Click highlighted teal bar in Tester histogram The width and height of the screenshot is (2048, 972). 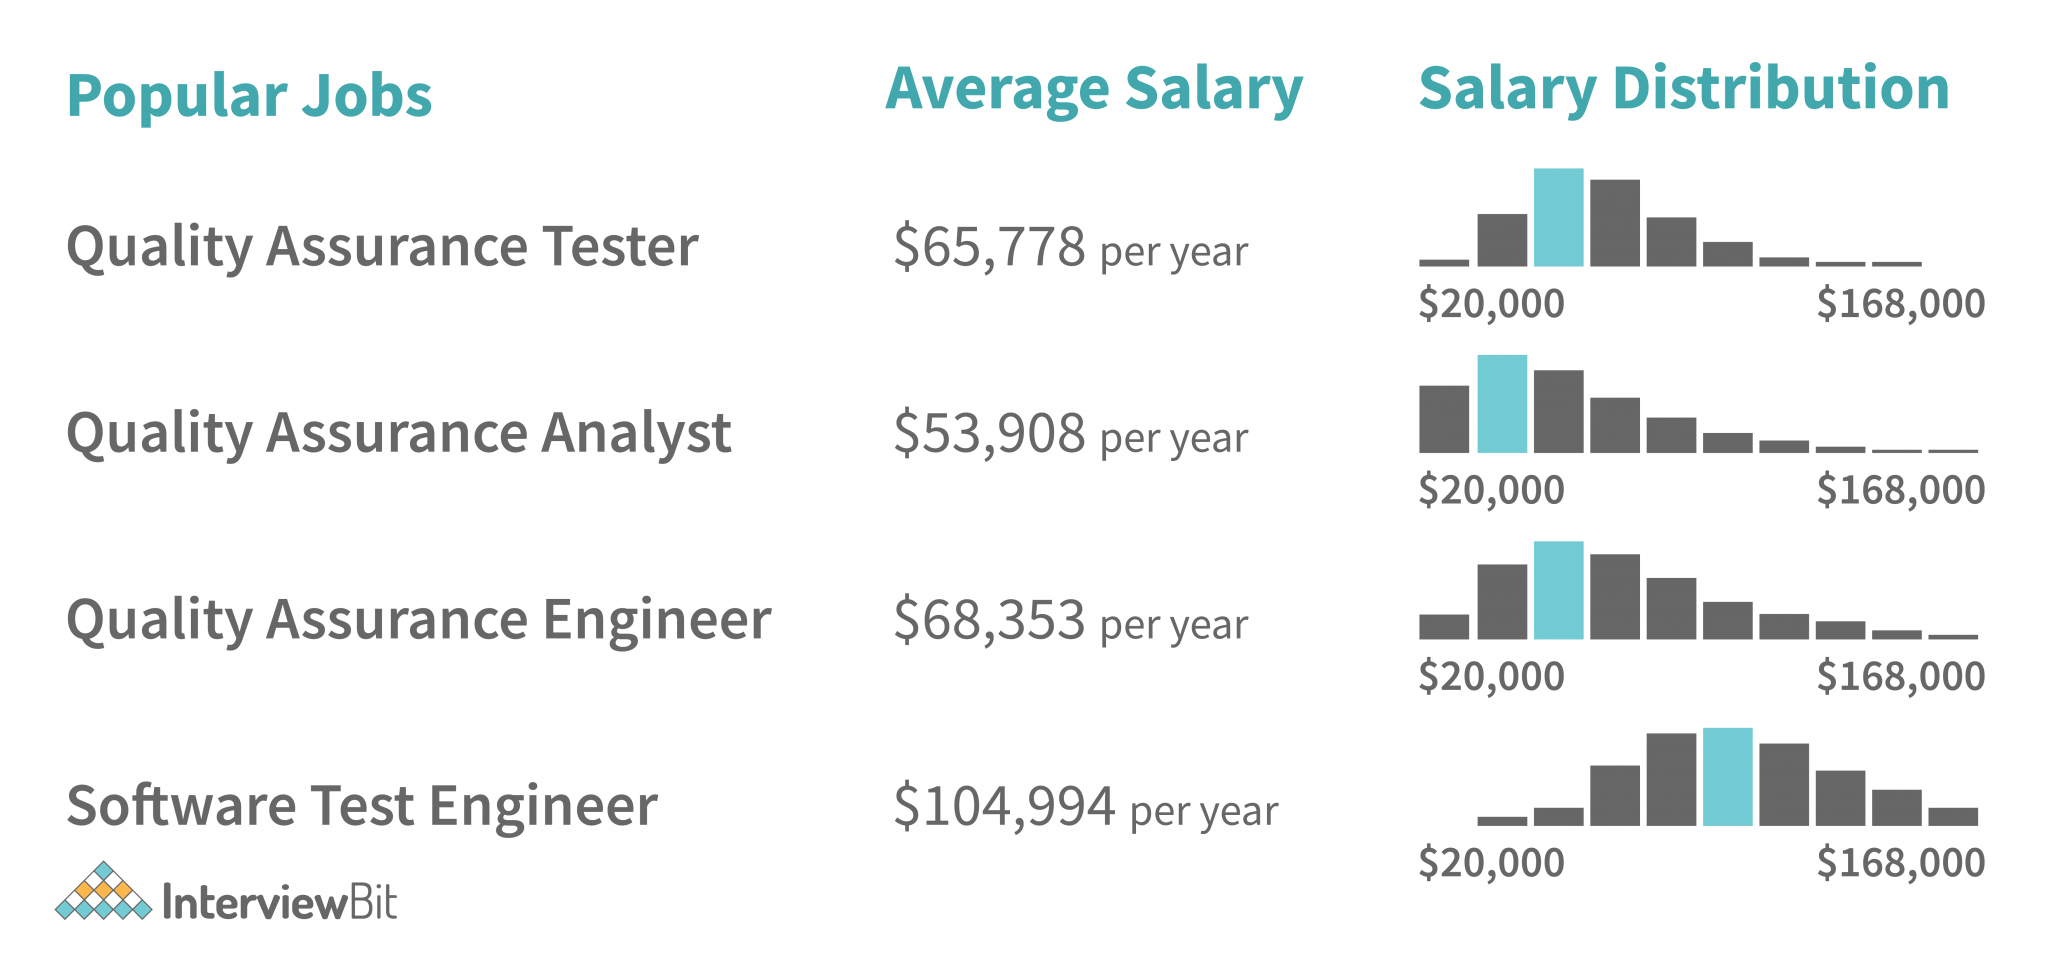point(1558,218)
